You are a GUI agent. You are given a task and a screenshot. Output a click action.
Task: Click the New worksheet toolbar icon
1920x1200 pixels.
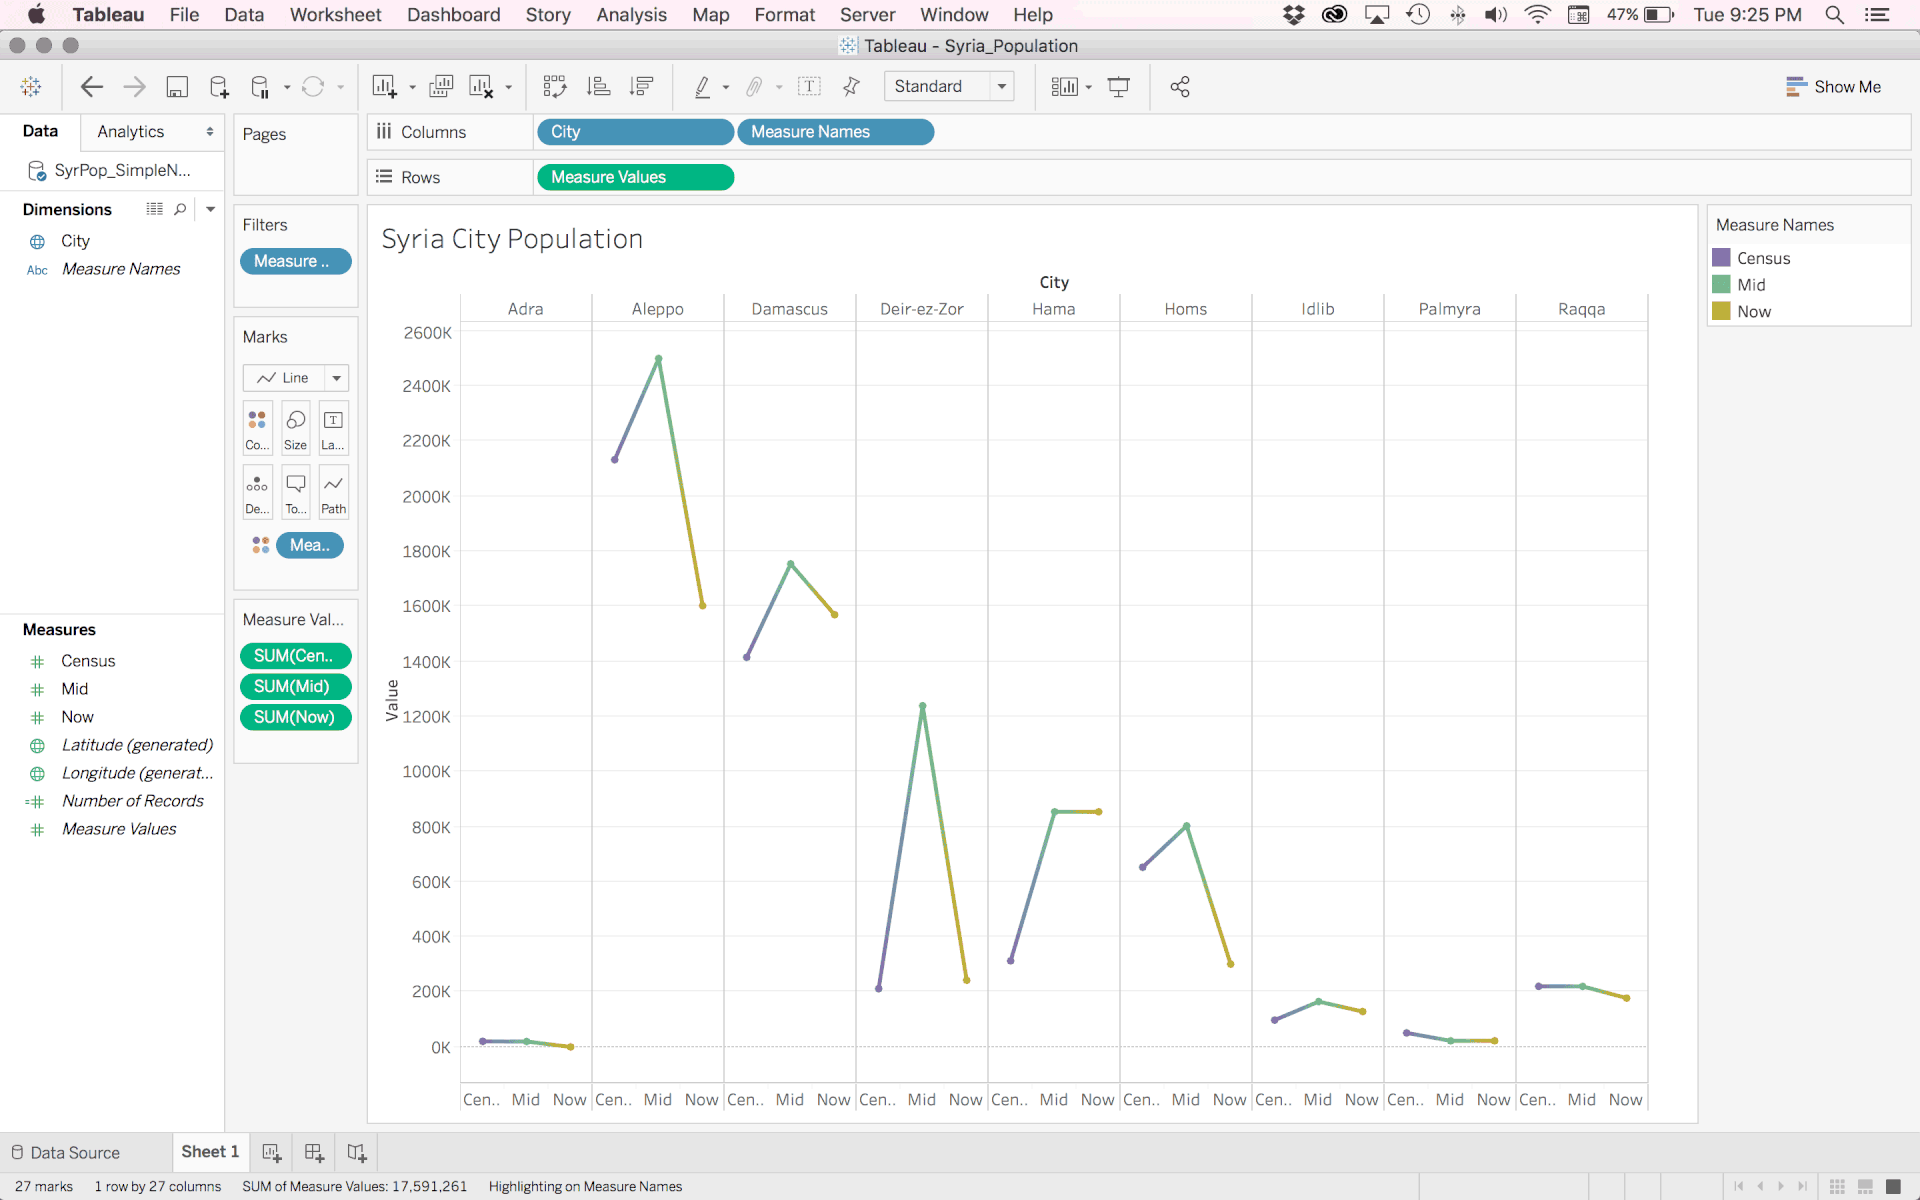point(384,87)
